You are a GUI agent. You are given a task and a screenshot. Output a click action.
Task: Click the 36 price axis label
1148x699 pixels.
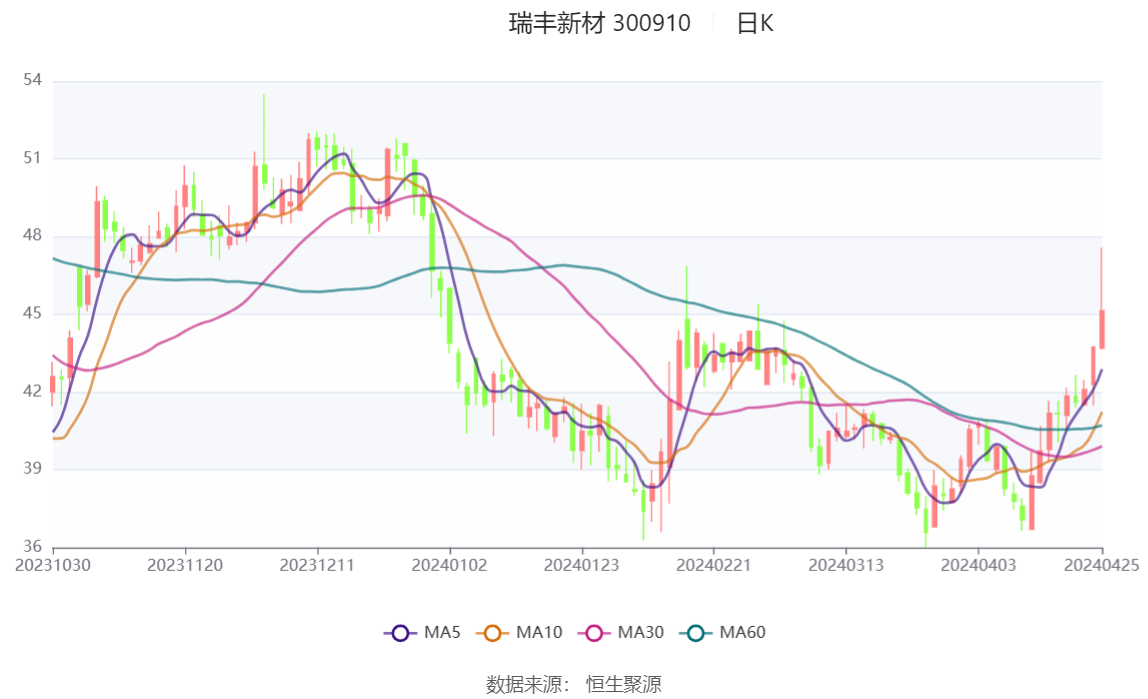[32, 546]
